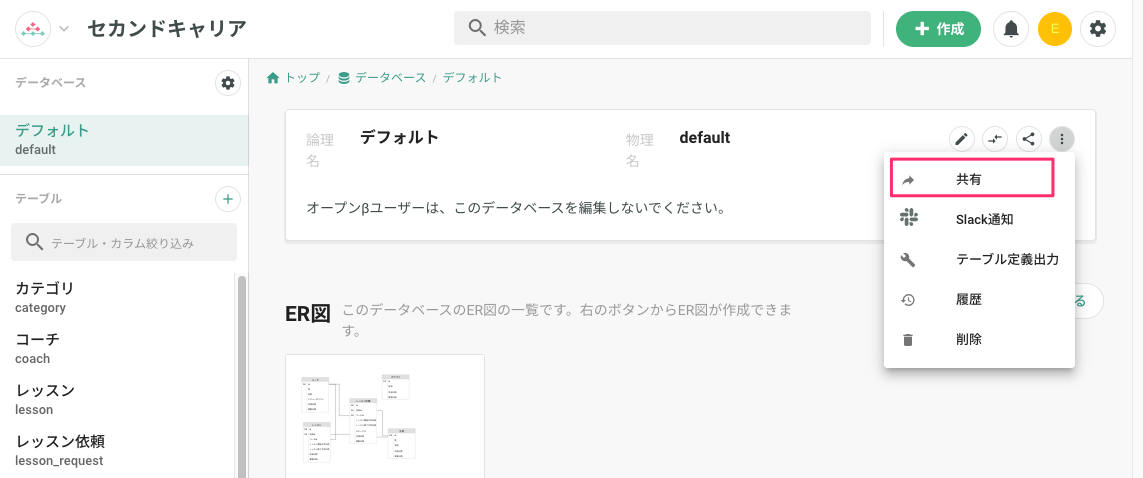
Task: Click the compare/merge arrows icon
Action: tap(995, 138)
